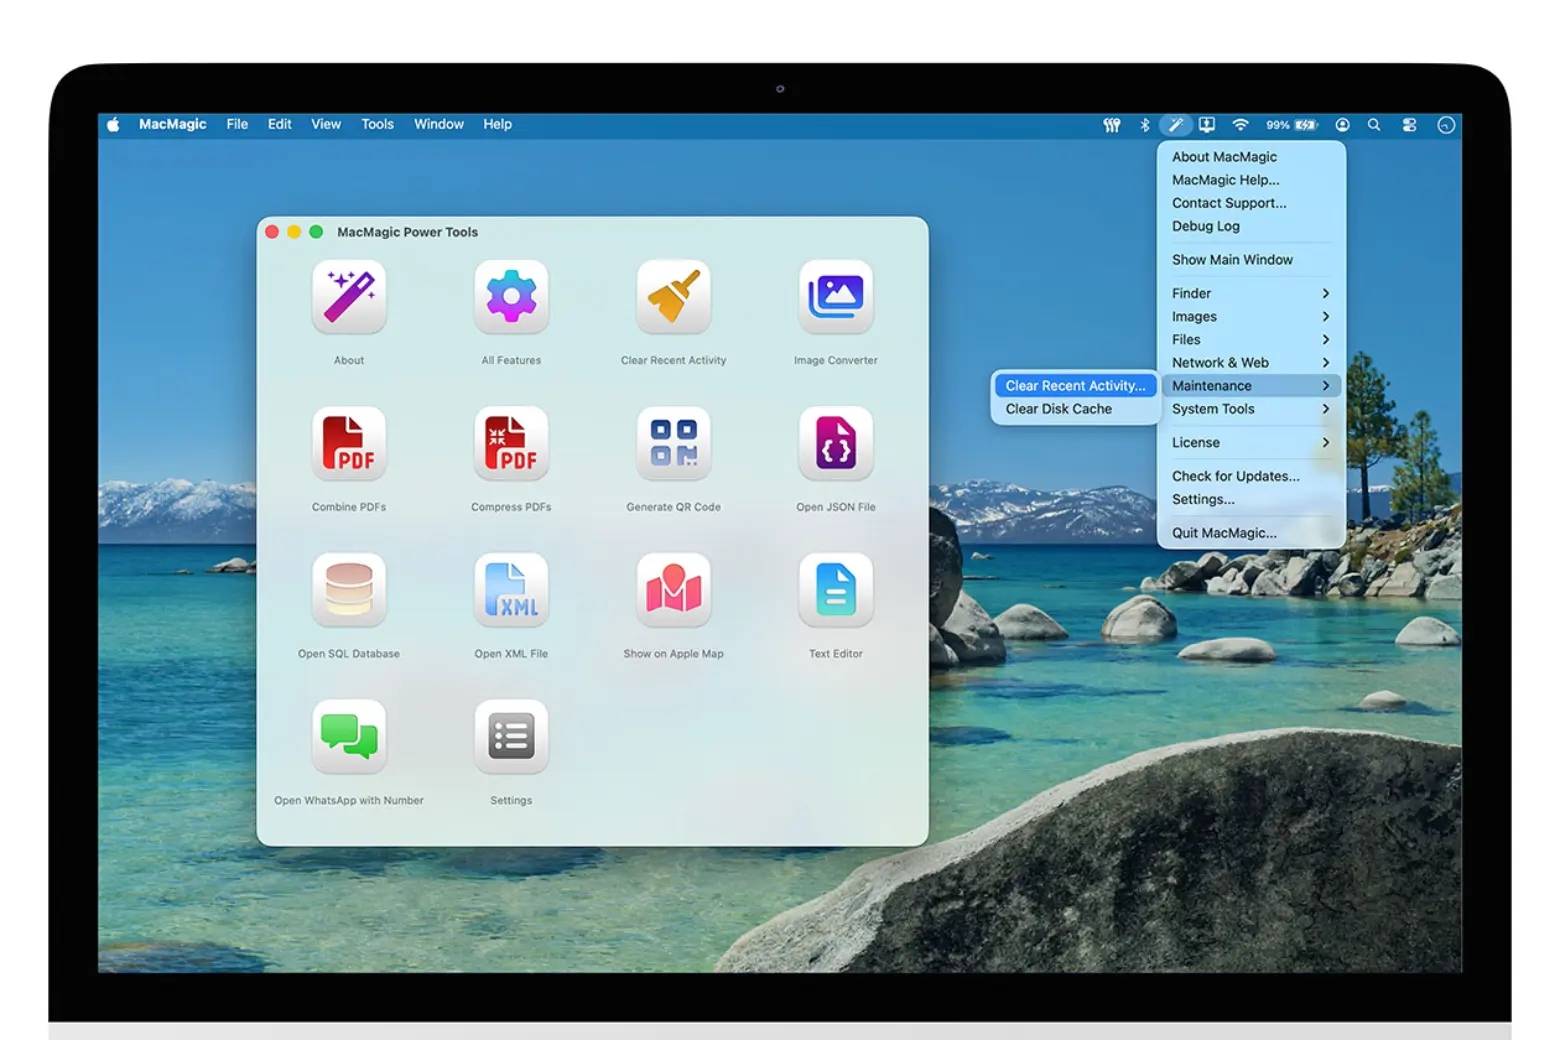Open the XML File tool
This screenshot has width=1560, height=1040.
click(x=511, y=589)
